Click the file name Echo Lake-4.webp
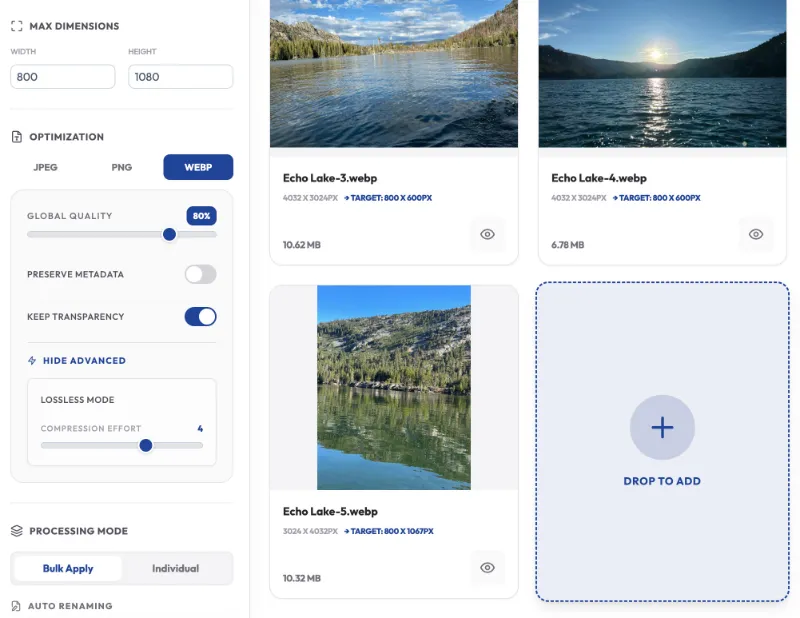Image resolution: width=800 pixels, height=618 pixels. click(599, 178)
